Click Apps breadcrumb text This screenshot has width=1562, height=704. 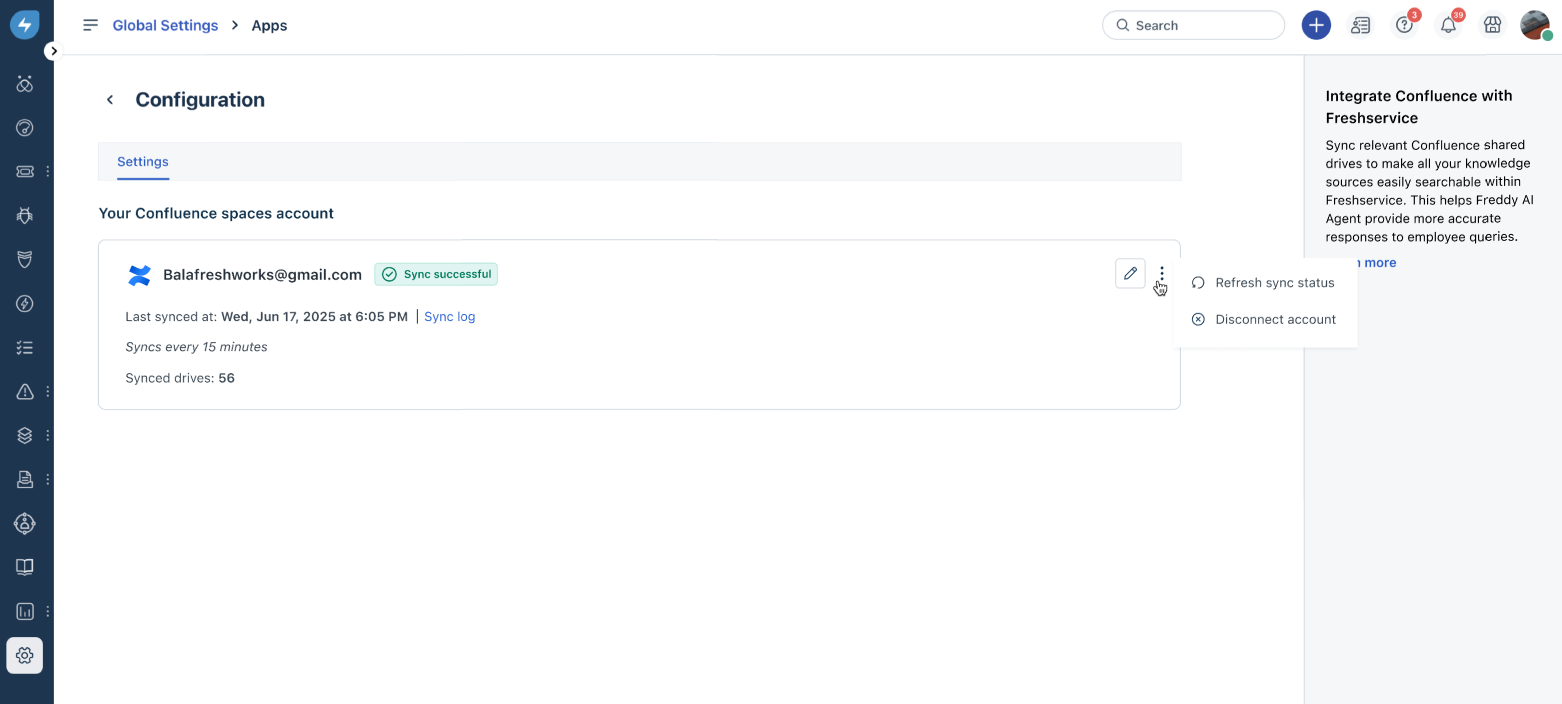point(269,25)
